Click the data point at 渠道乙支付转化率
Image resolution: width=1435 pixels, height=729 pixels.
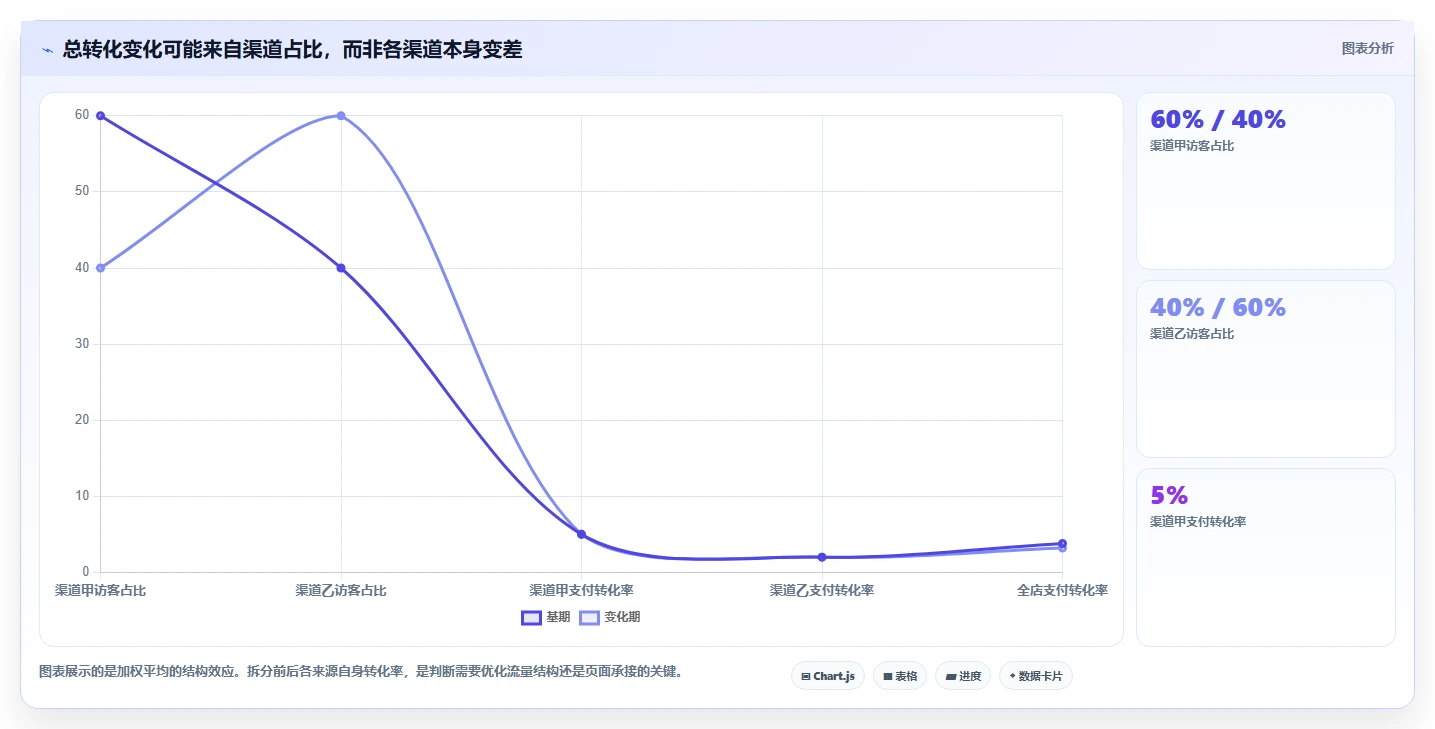(822, 557)
